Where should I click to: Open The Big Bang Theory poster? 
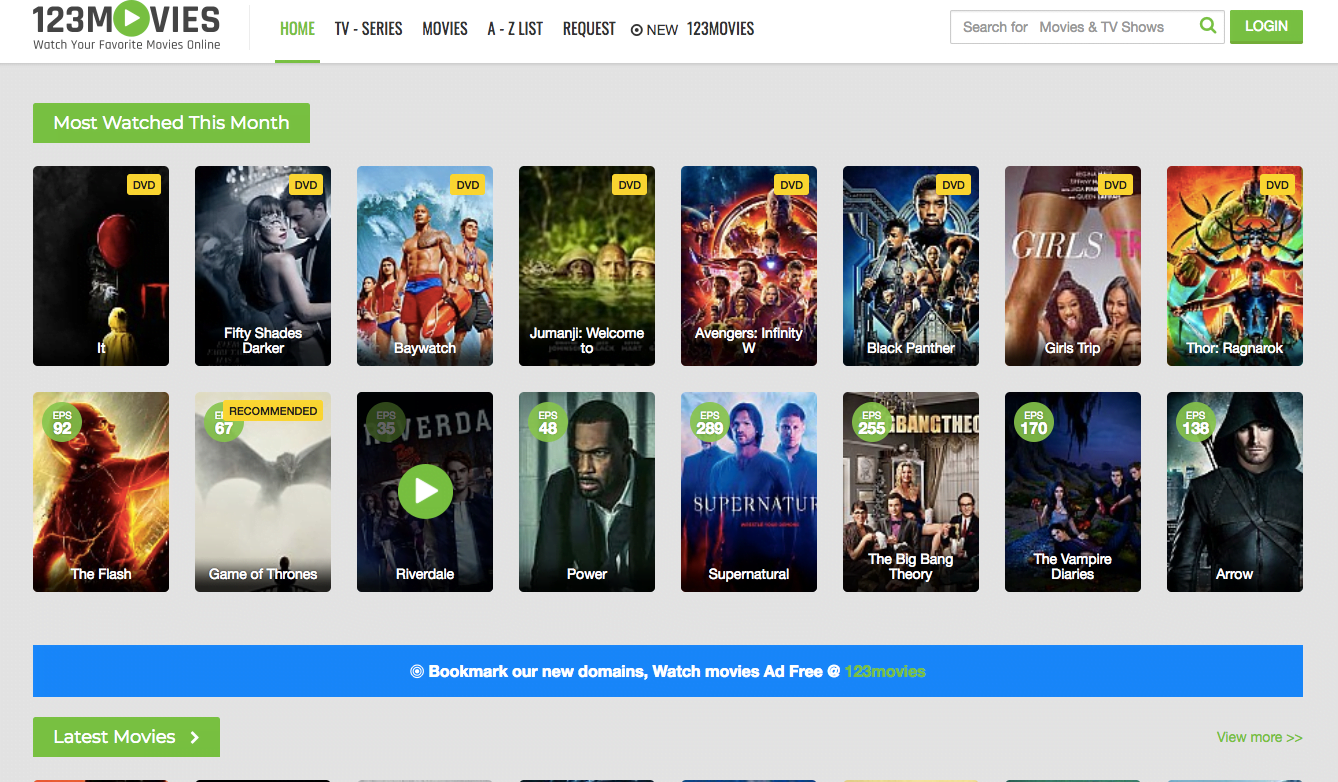coord(911,492)
